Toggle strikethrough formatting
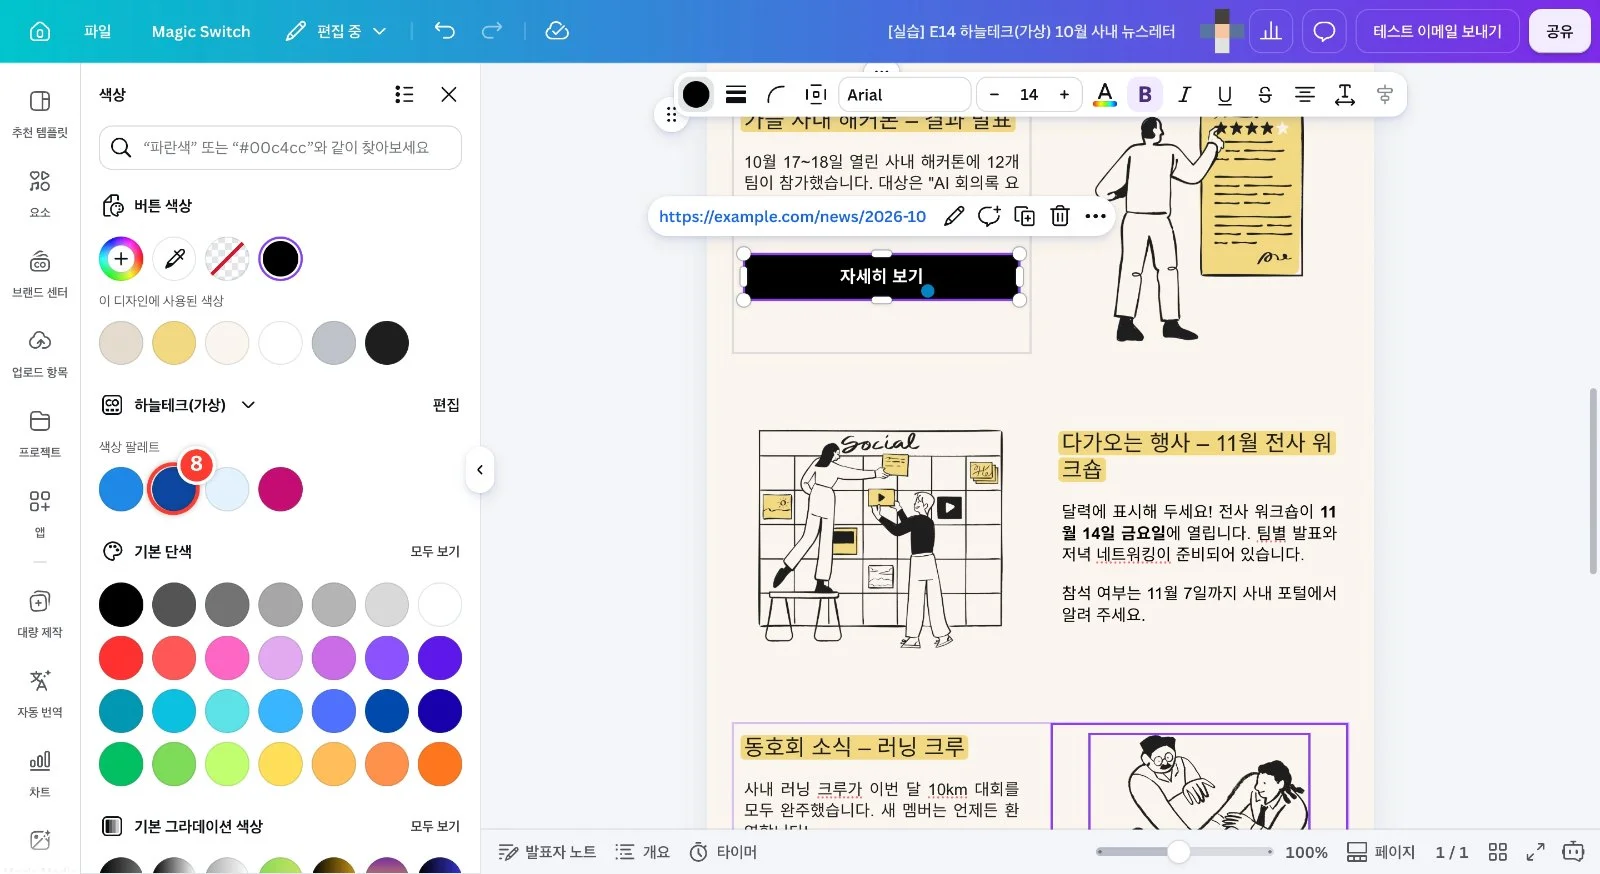Image resolution: width=1600 pixels, height=874 pixels. coord(1265,95)
